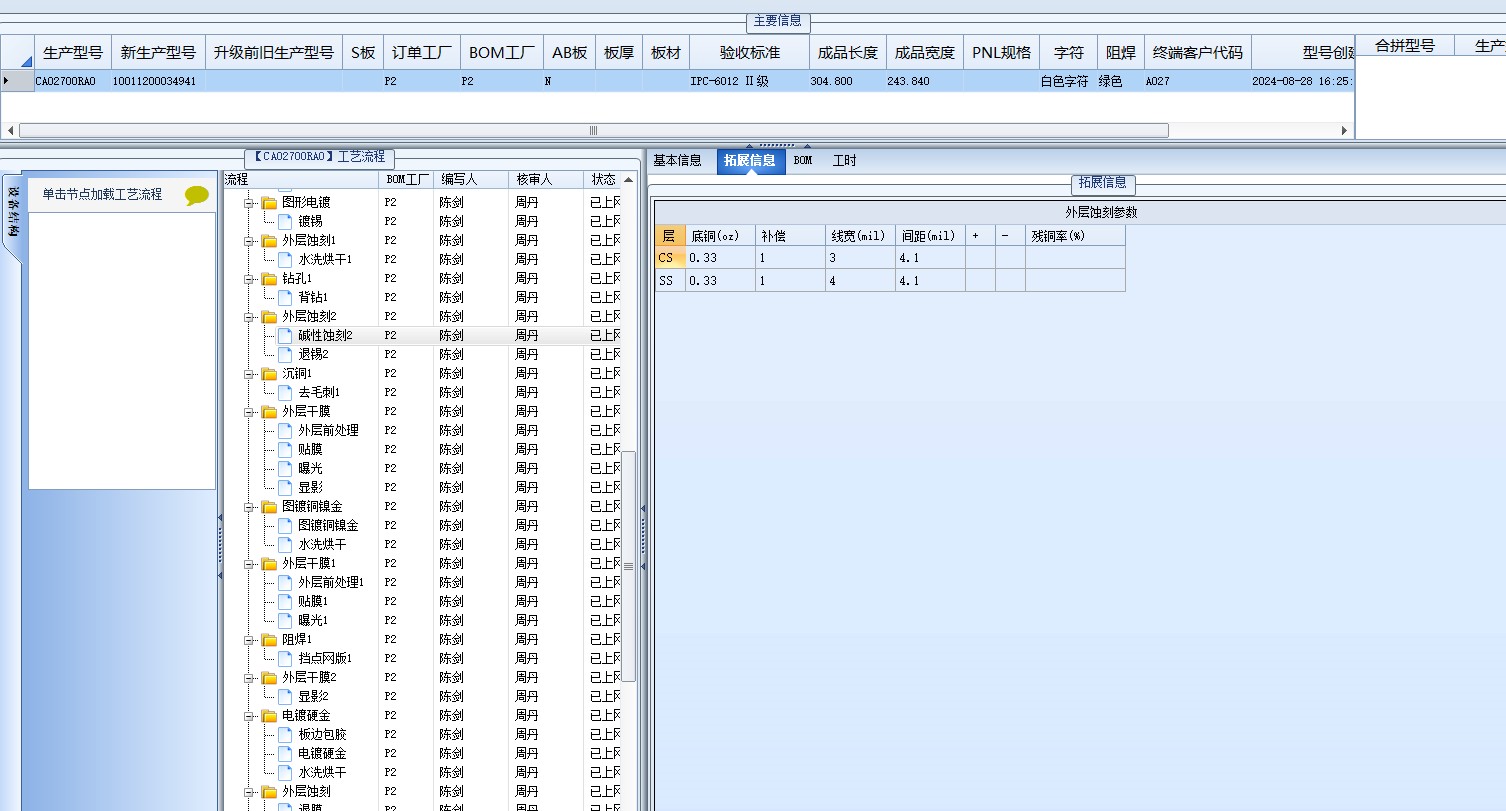Select the 拓展信息 tab
The height and width of the screenshot is (811, 1506).
coord(750,161)
